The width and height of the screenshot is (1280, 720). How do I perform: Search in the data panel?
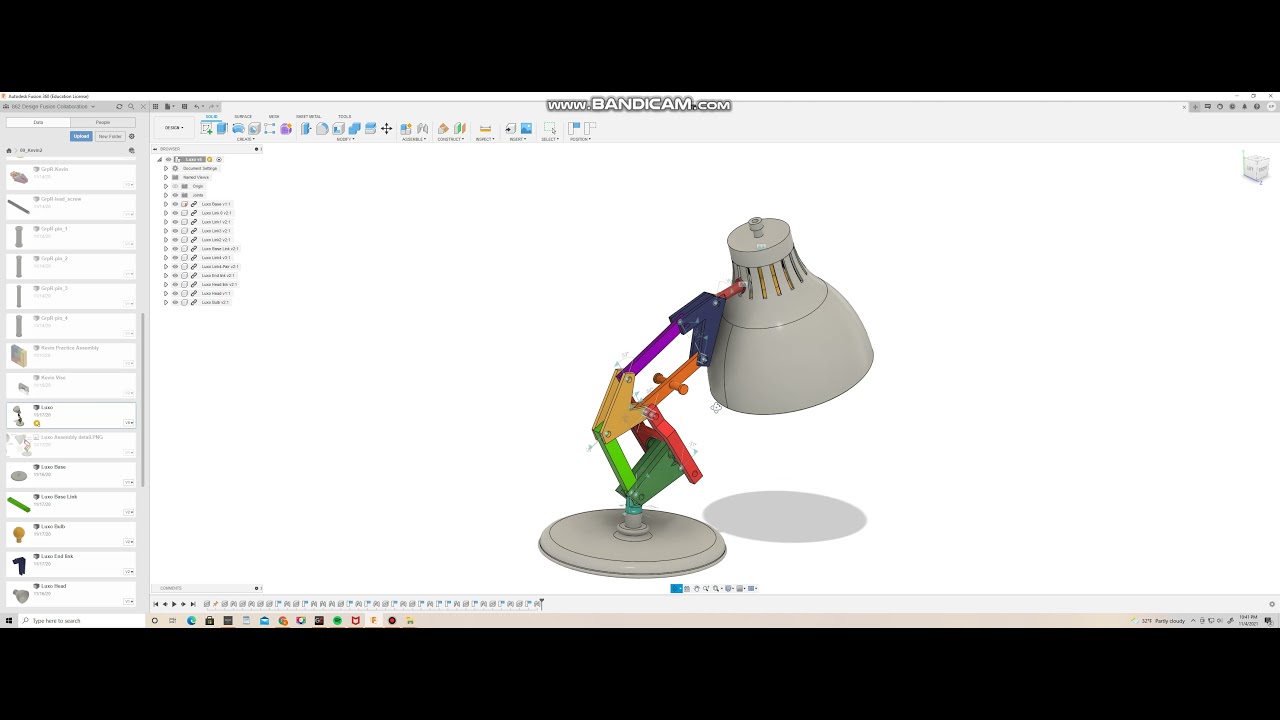tap(131, 106)
